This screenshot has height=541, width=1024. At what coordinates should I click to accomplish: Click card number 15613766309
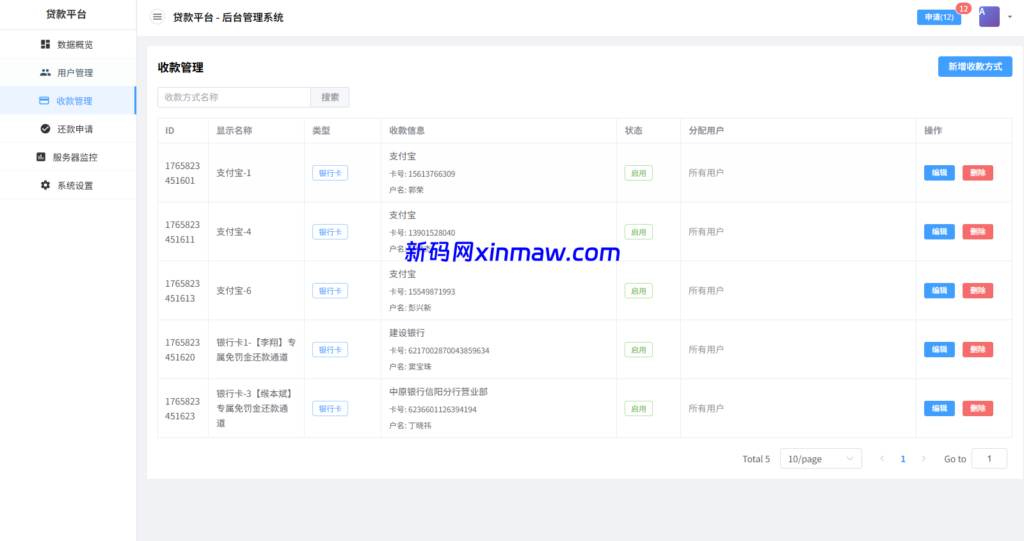(432, 174)
